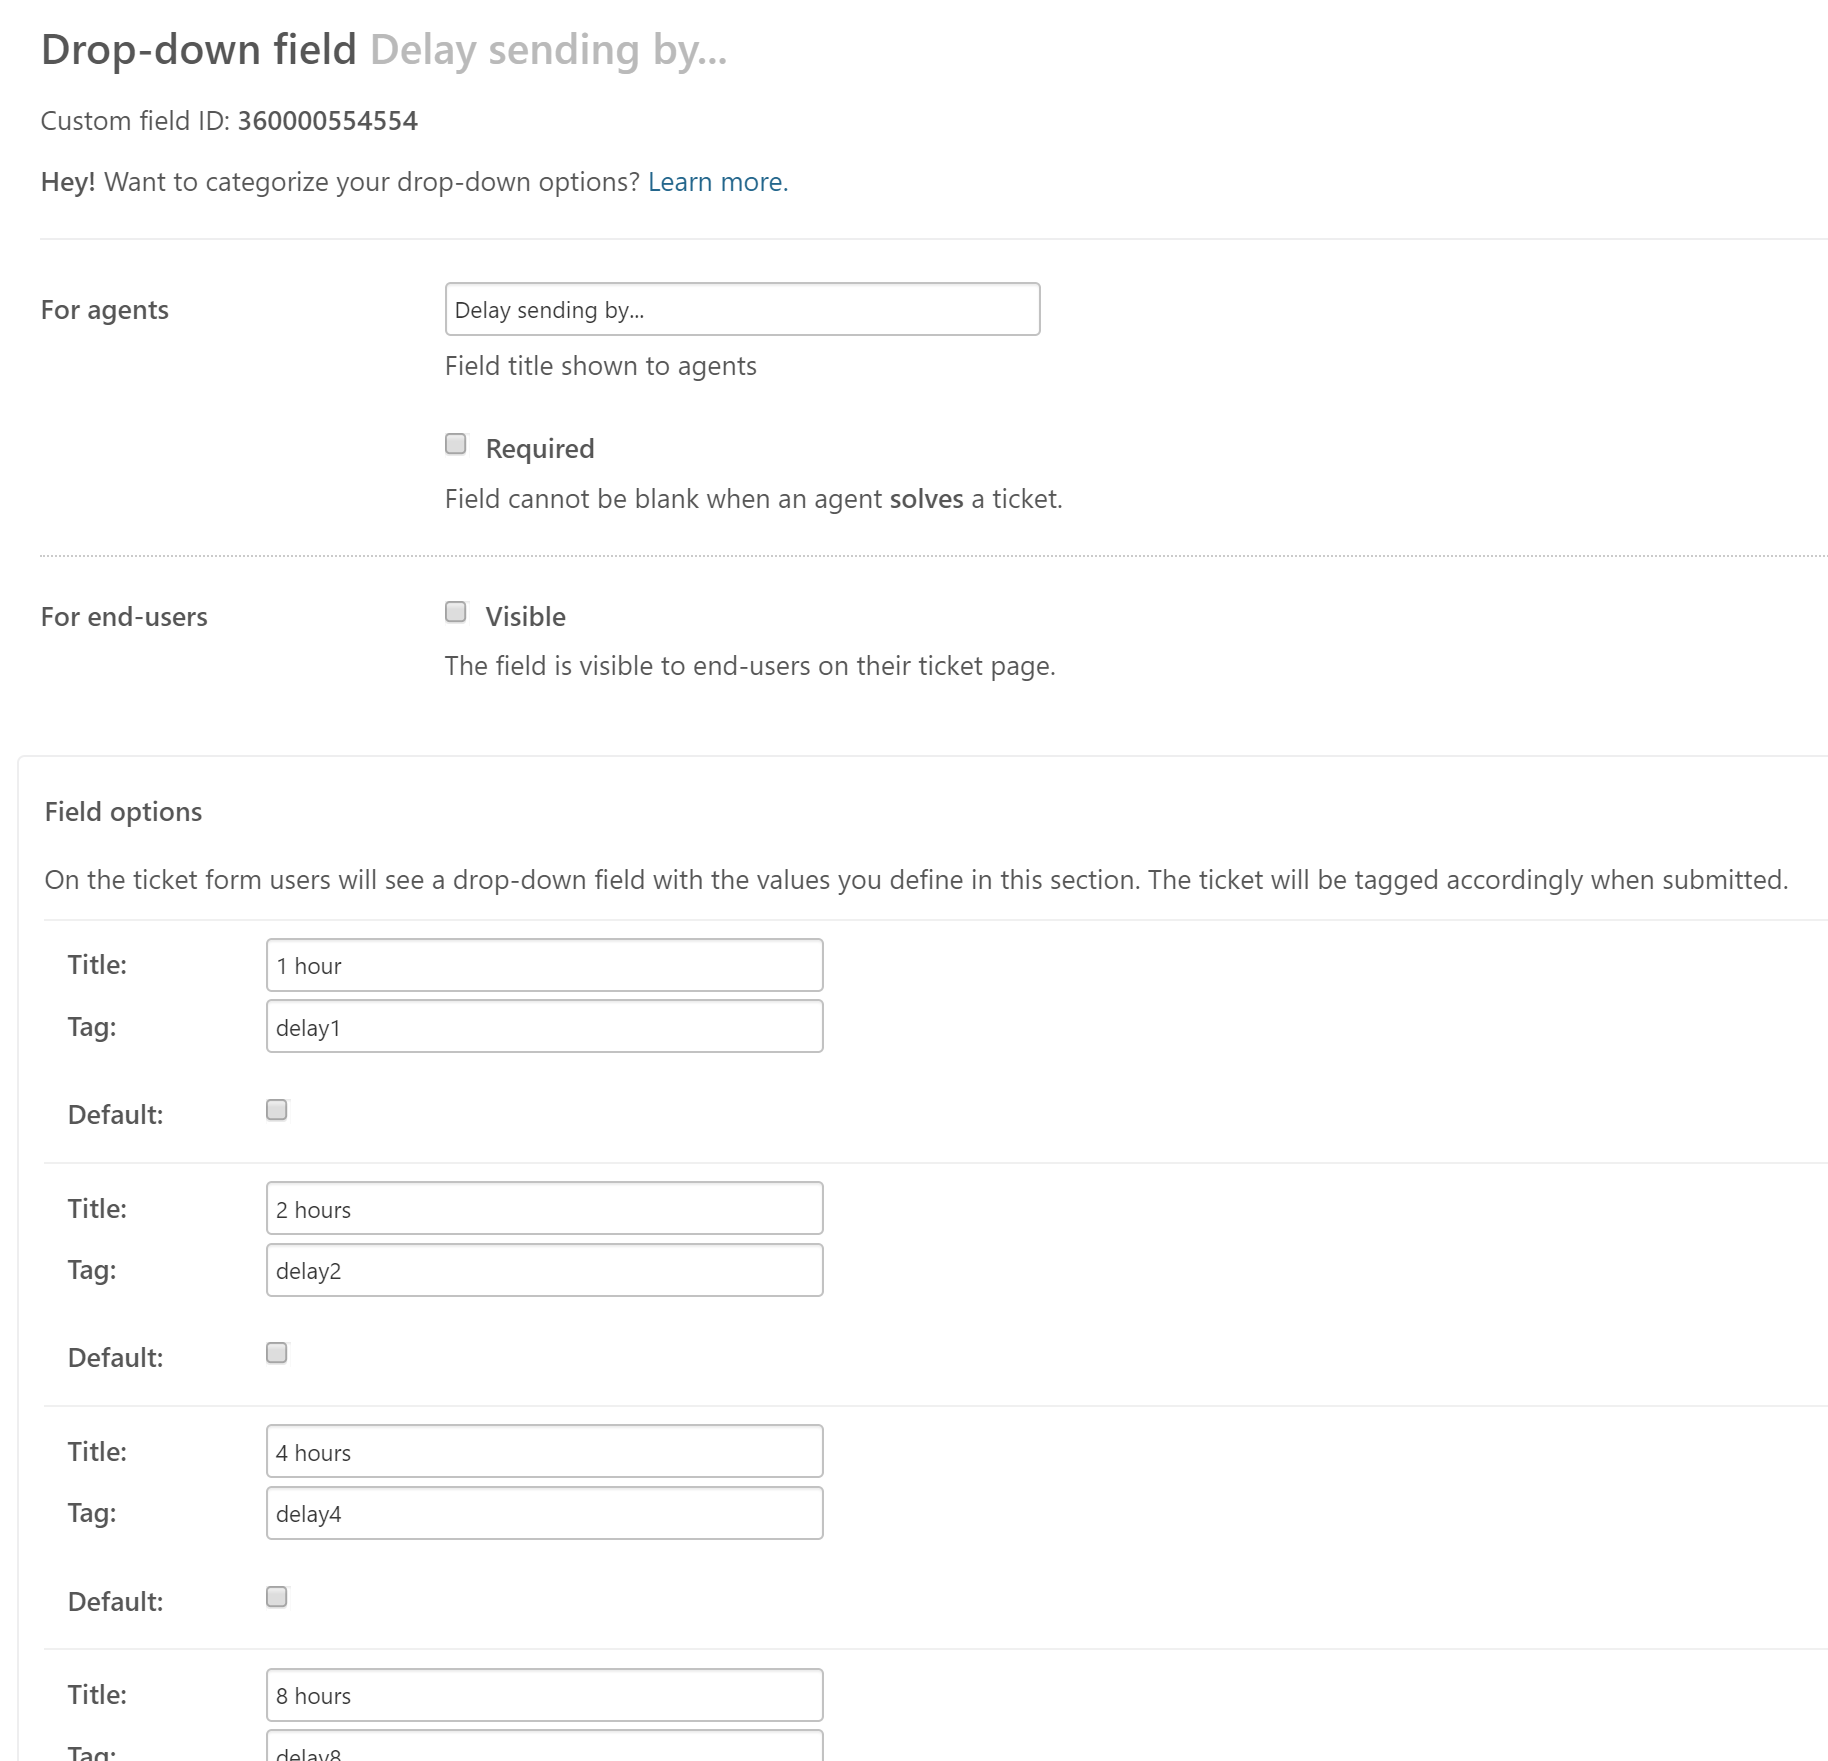
Task: Click the tag field containing delay1
Action: [x=544, y=1027]
